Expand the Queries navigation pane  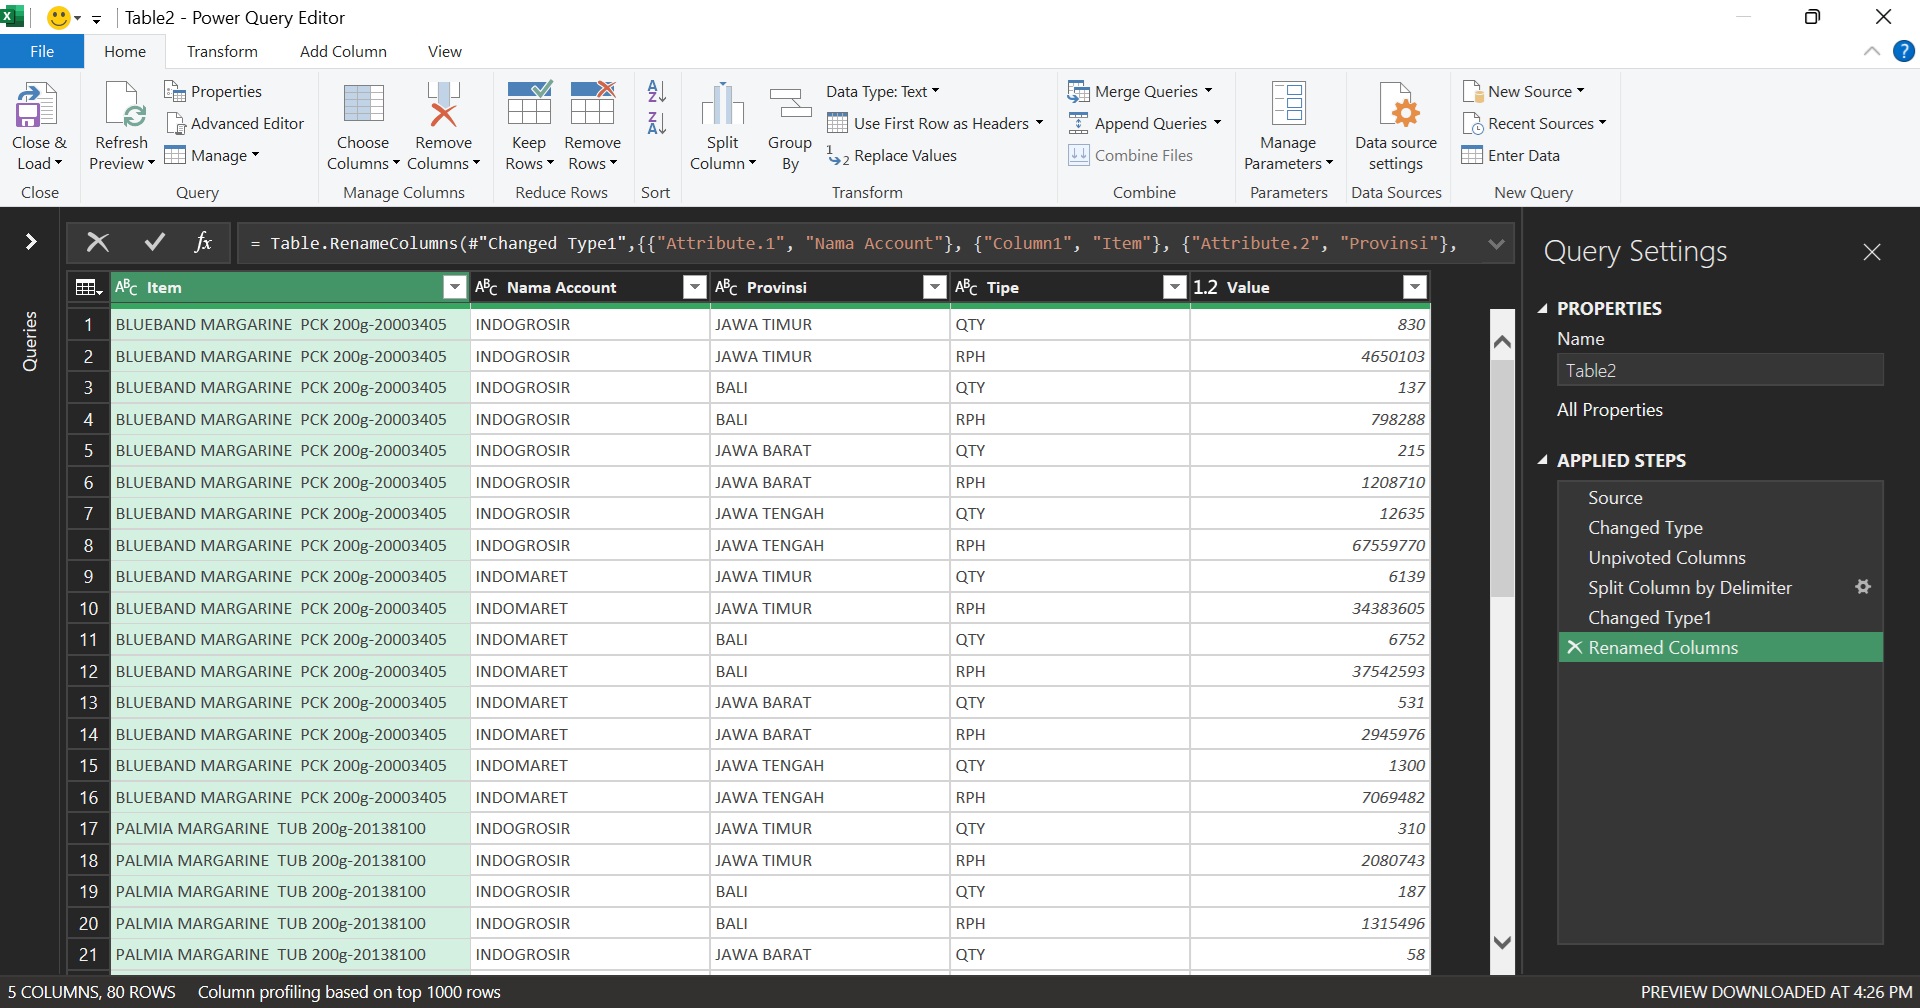(x=31, y=241)
